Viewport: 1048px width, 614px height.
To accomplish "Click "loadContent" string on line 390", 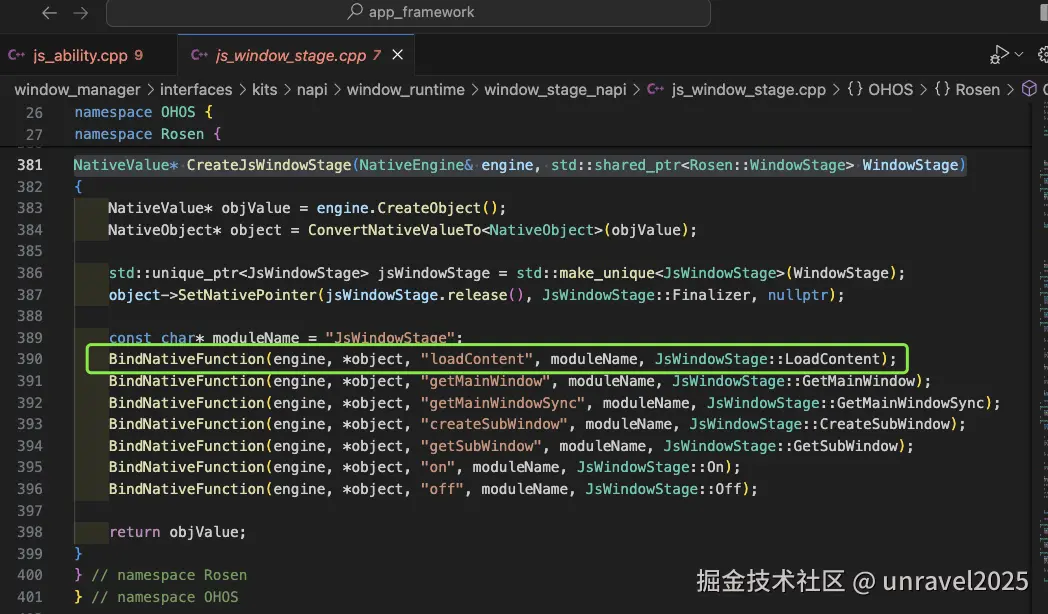I will (477, 359).
